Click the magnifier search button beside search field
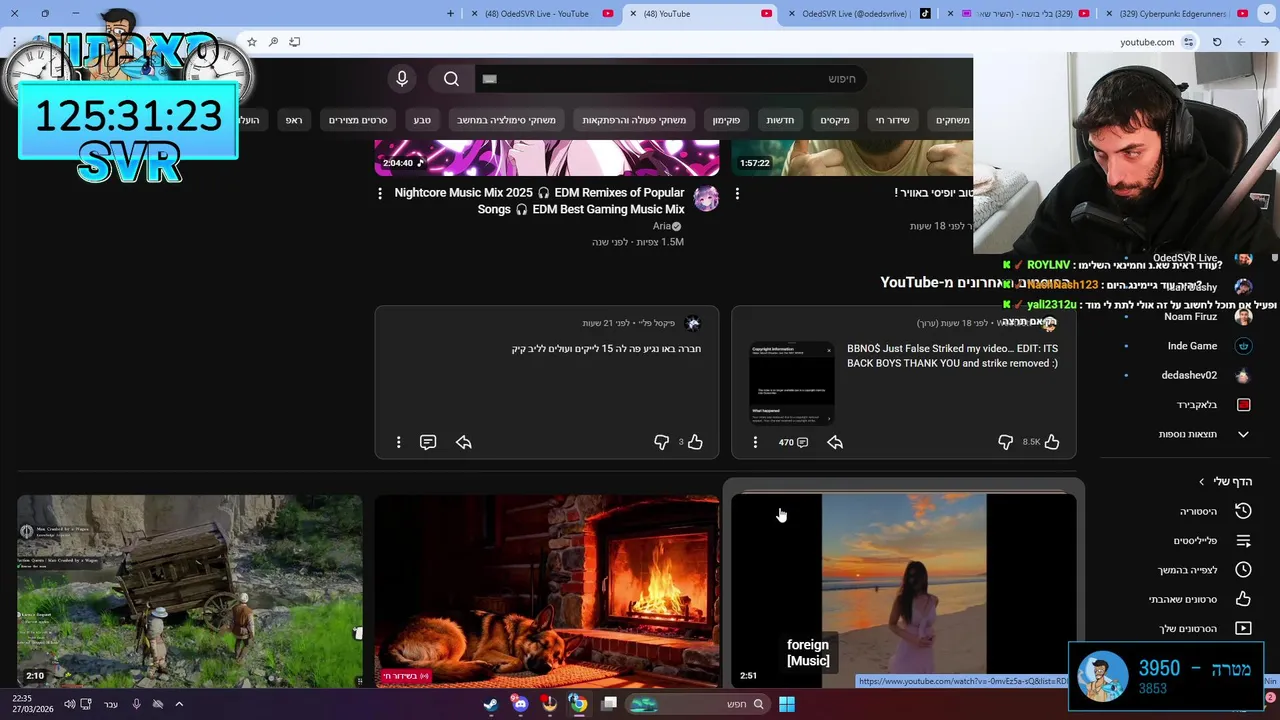The height and width of the screenshot is (720, 1280). pos(451,79)
